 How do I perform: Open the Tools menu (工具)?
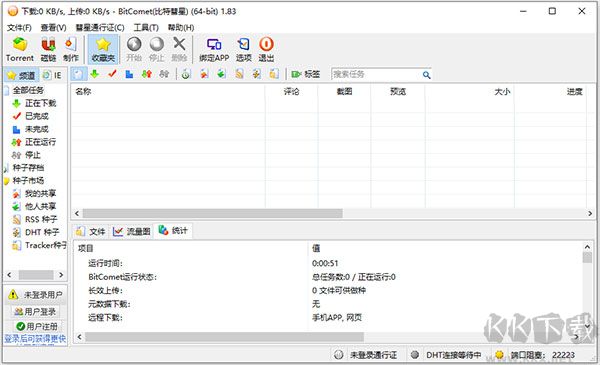[146, 28]
